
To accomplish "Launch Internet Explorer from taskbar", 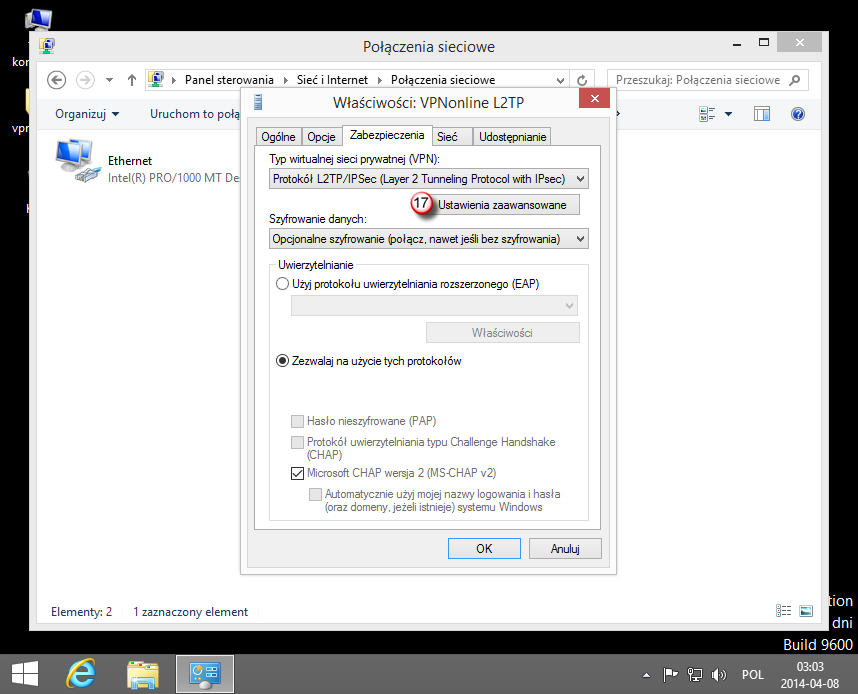I will coord(81,674).
